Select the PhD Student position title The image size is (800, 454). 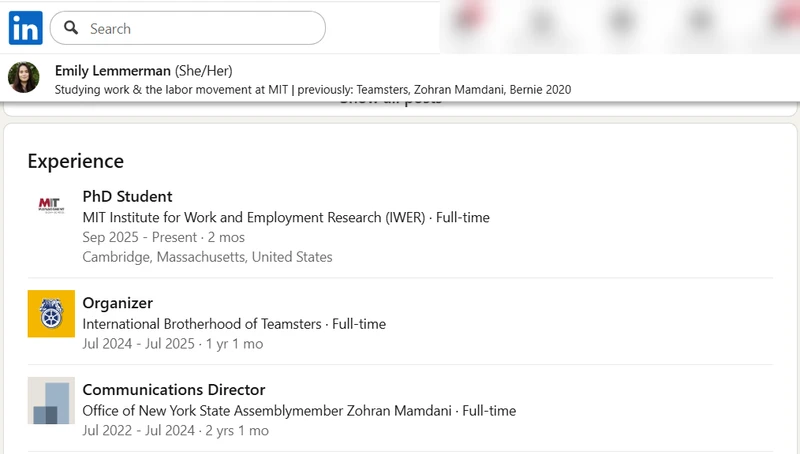127,196
